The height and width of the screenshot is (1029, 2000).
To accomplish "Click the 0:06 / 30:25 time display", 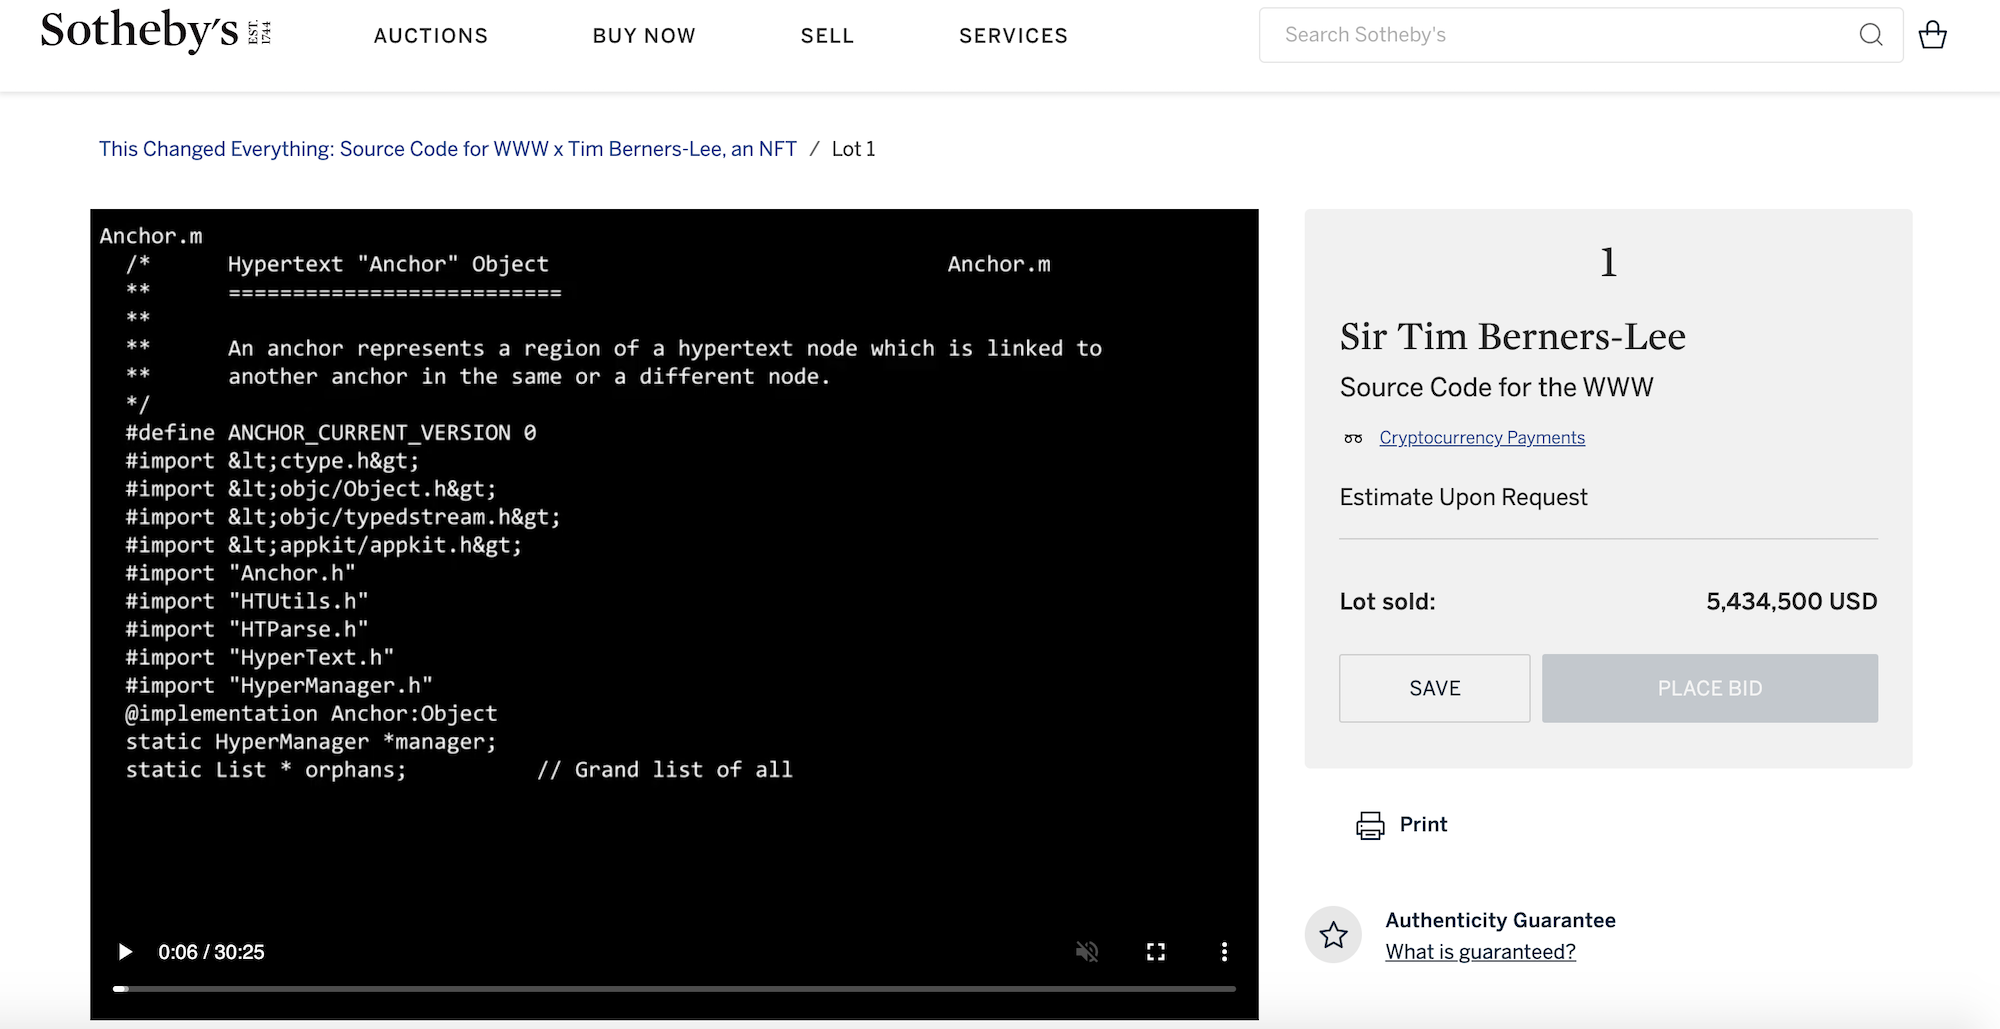I will [x=211, y=952].
